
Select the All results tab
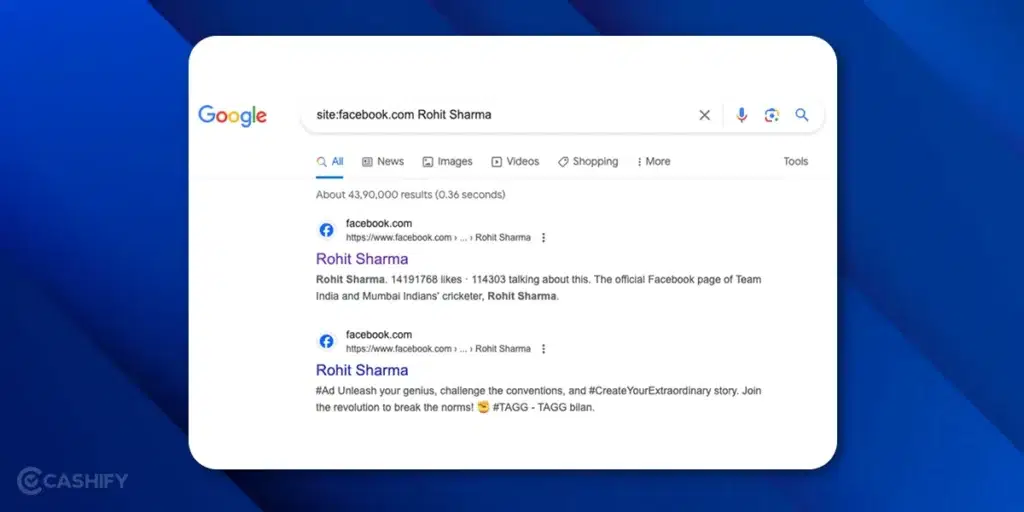point(330,161)
